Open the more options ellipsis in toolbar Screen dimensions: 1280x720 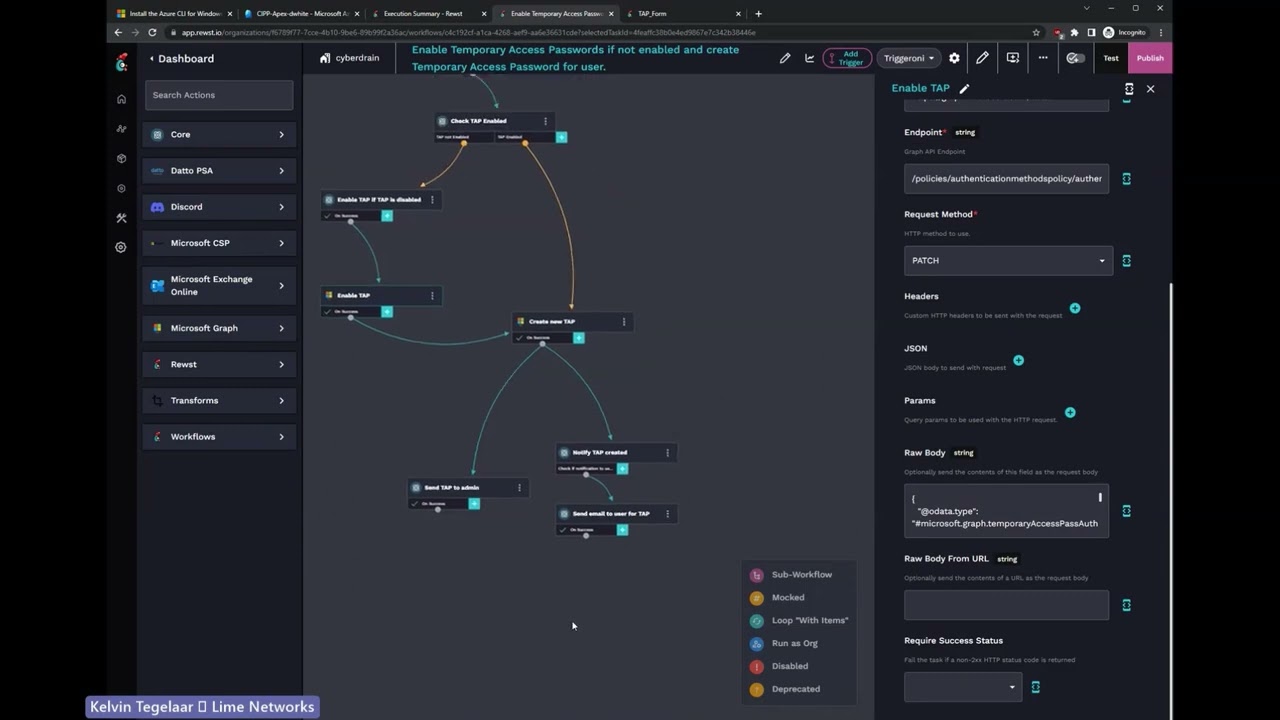[x=1043, y=58]
